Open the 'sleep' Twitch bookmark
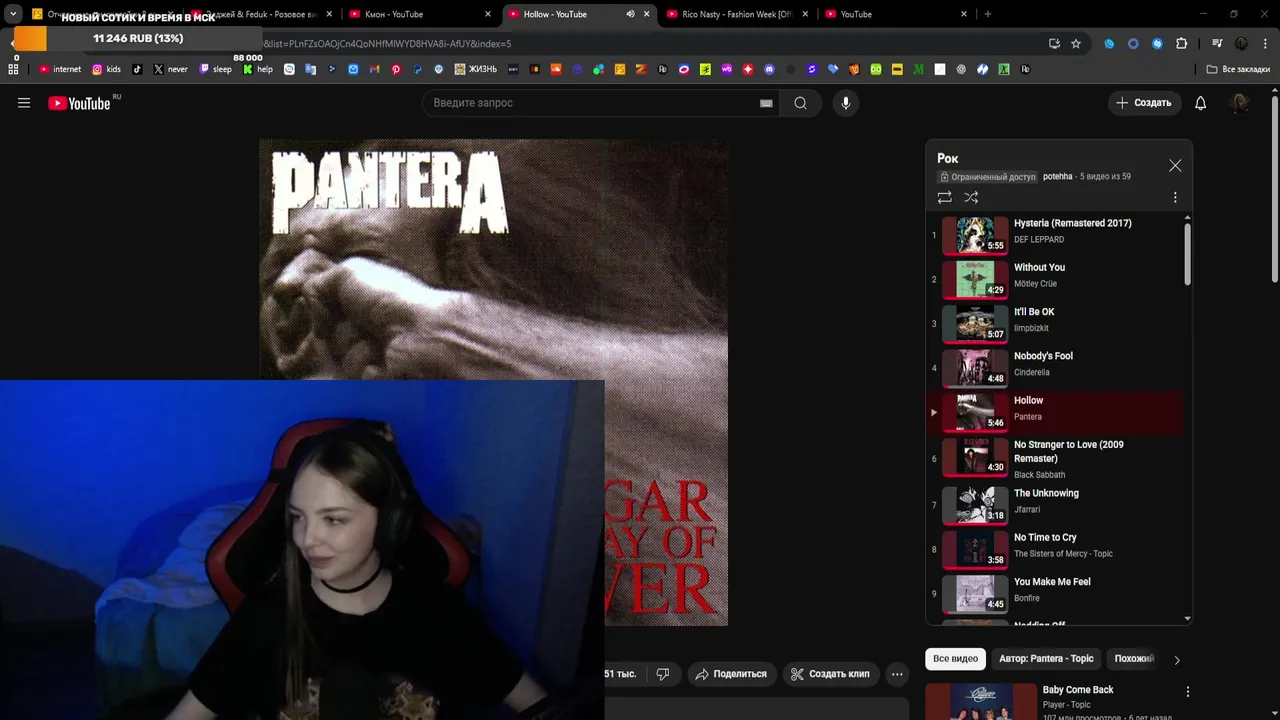Image resolution: width=1280 pixels, height=720 pixels. click(x=215, y=69)
